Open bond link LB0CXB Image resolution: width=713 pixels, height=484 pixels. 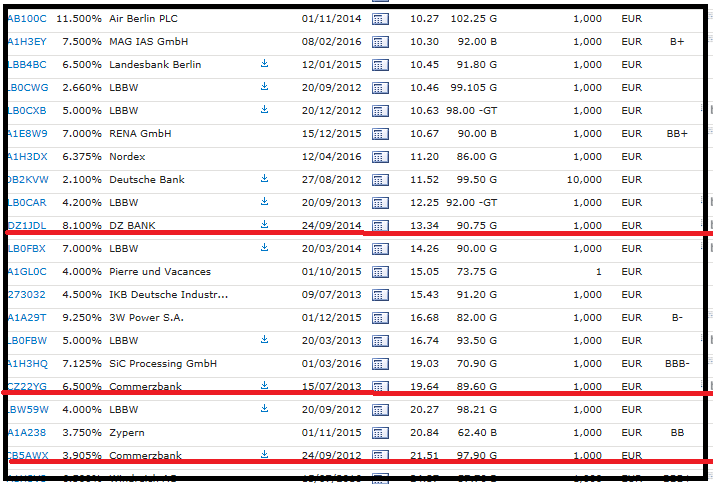[x=27, y=111]
